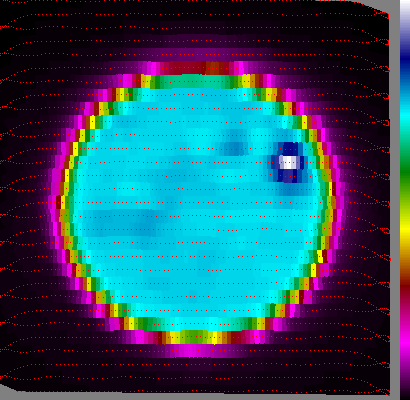Pick the small blue smudge near the upper center of the disk

[233, 148]
